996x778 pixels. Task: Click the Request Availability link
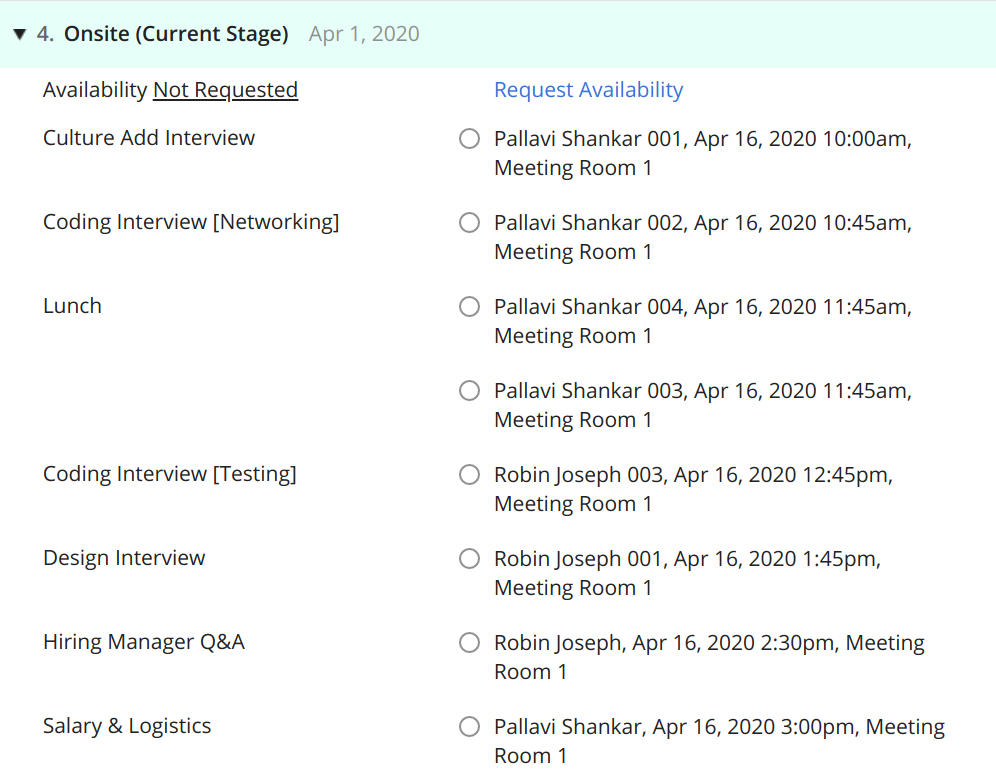[588, 90]
